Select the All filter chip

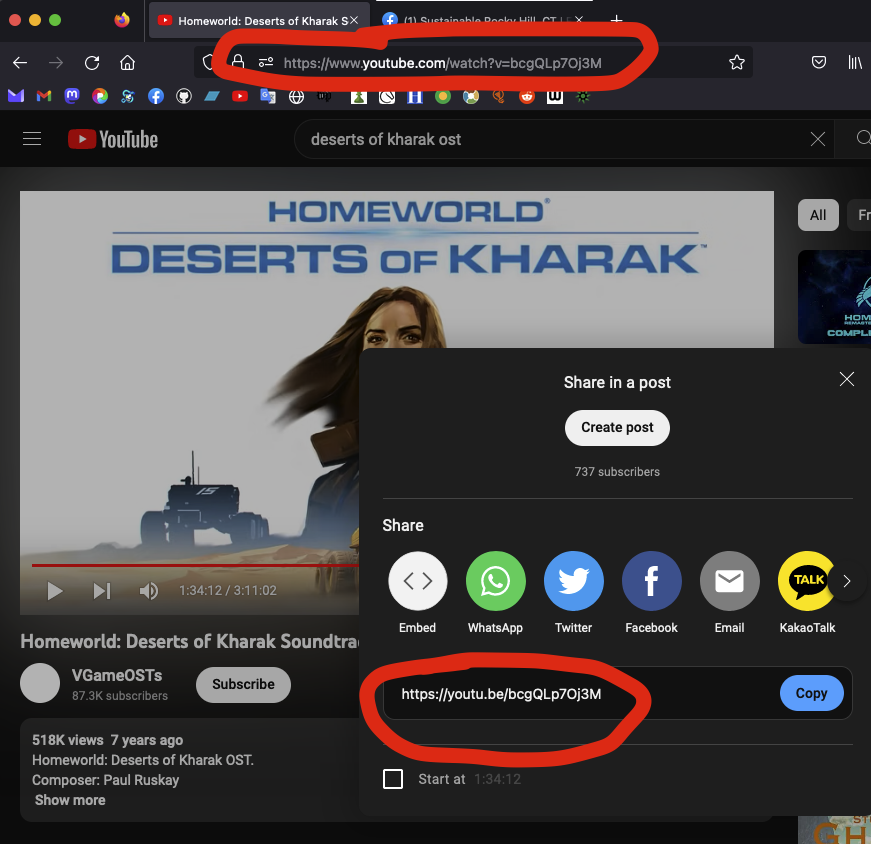click(x=818, y=215)
